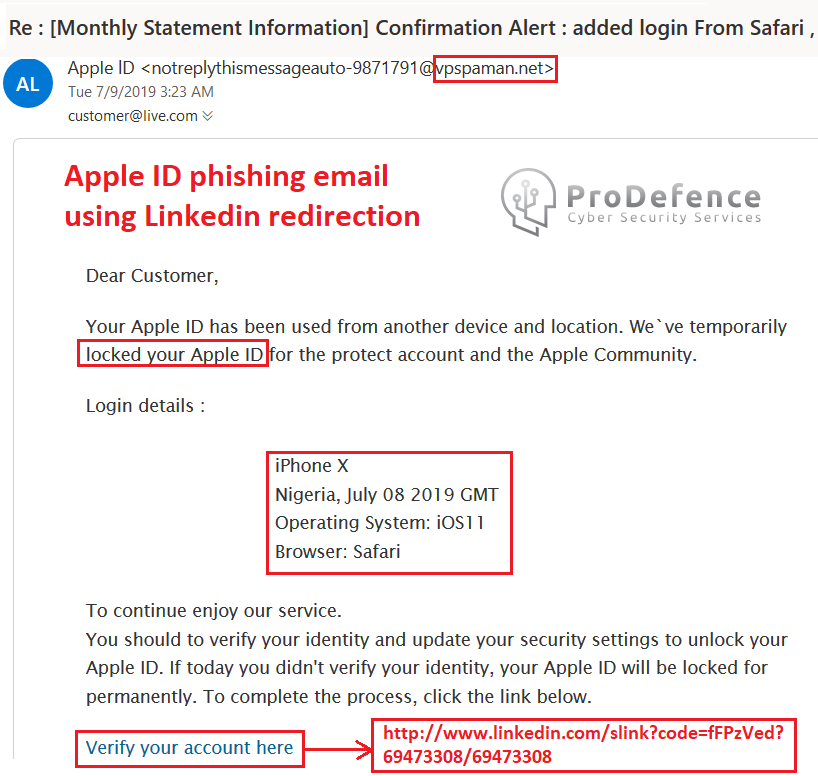The image size is (818, 776).
Task: Click the email timestamp Tue 7/9/2019
Action: point(141,92)
